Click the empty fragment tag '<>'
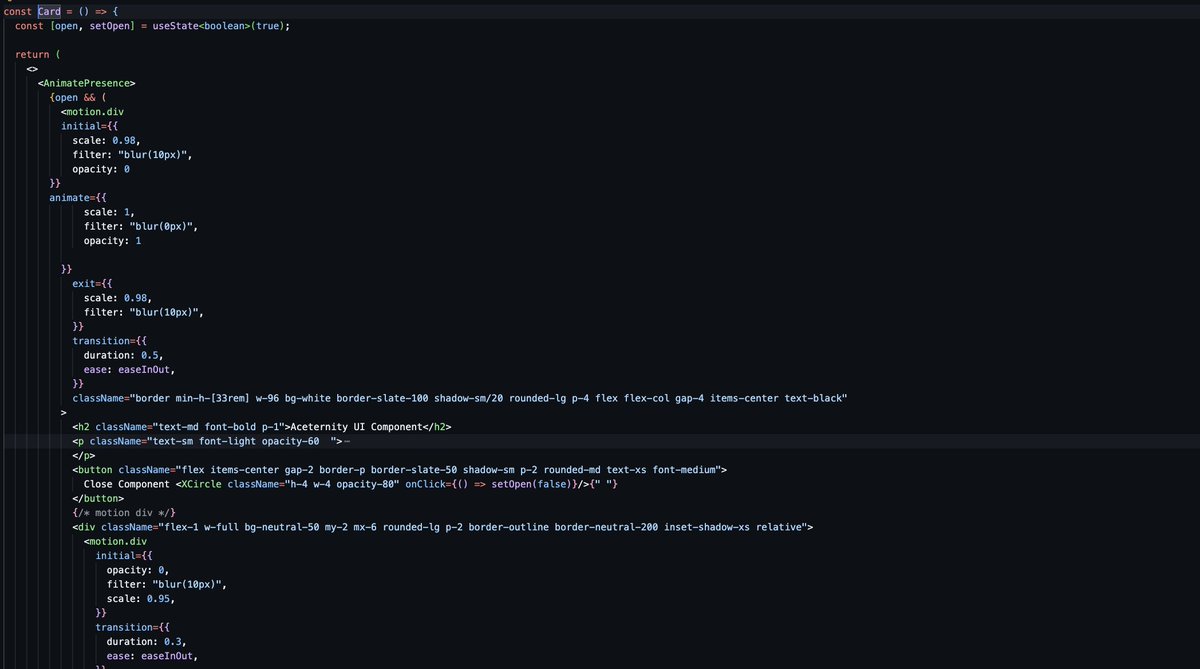The height and width of the screenshot is (669, 1200). (x=32, y=69)
